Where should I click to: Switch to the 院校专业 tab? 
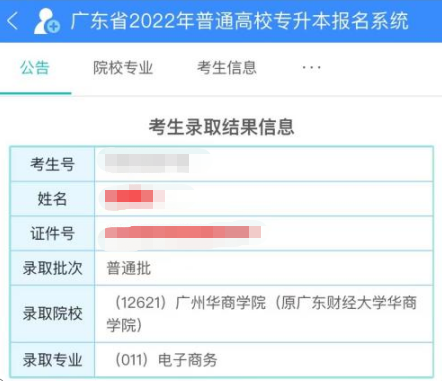(x=123, y=68)
